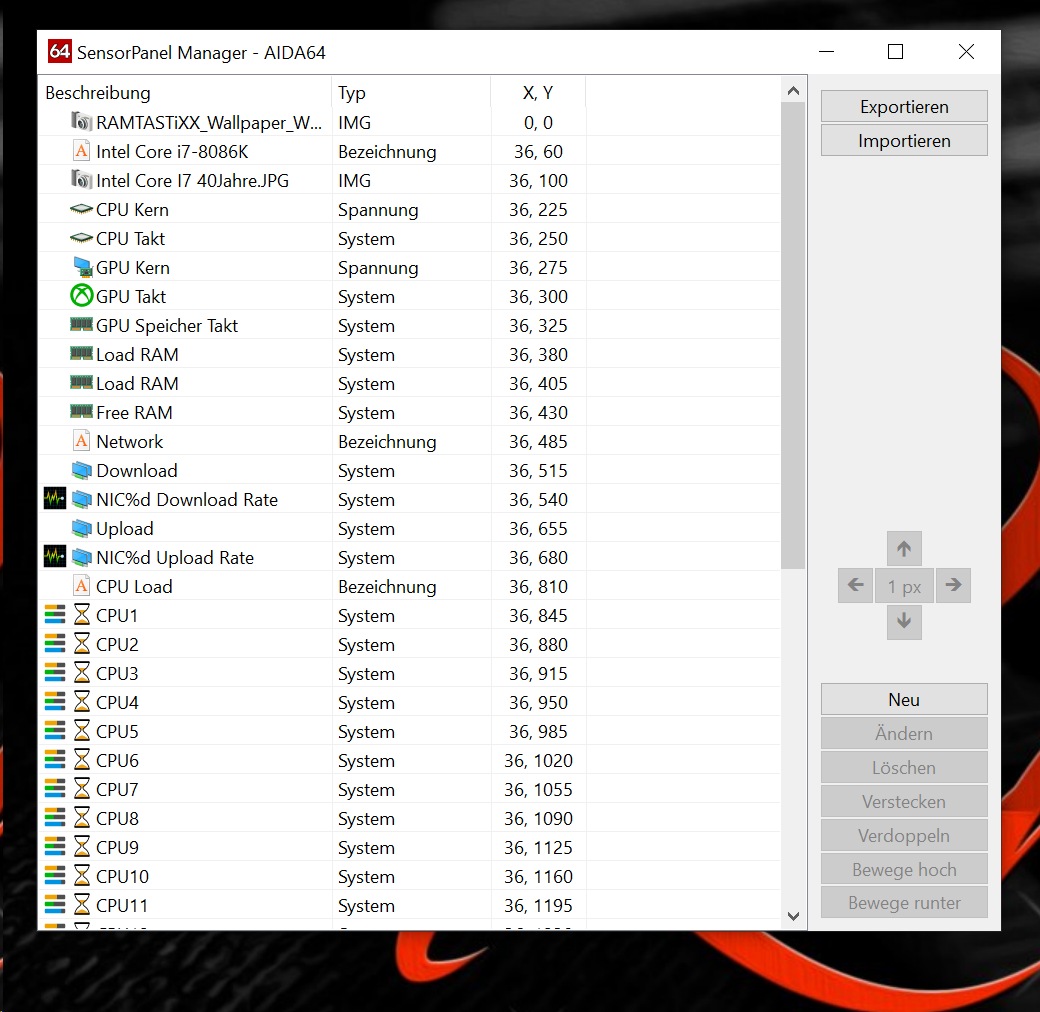Click the Typ column header
The width and height of the screenshot is (1040, 1012).
[411, 92]
